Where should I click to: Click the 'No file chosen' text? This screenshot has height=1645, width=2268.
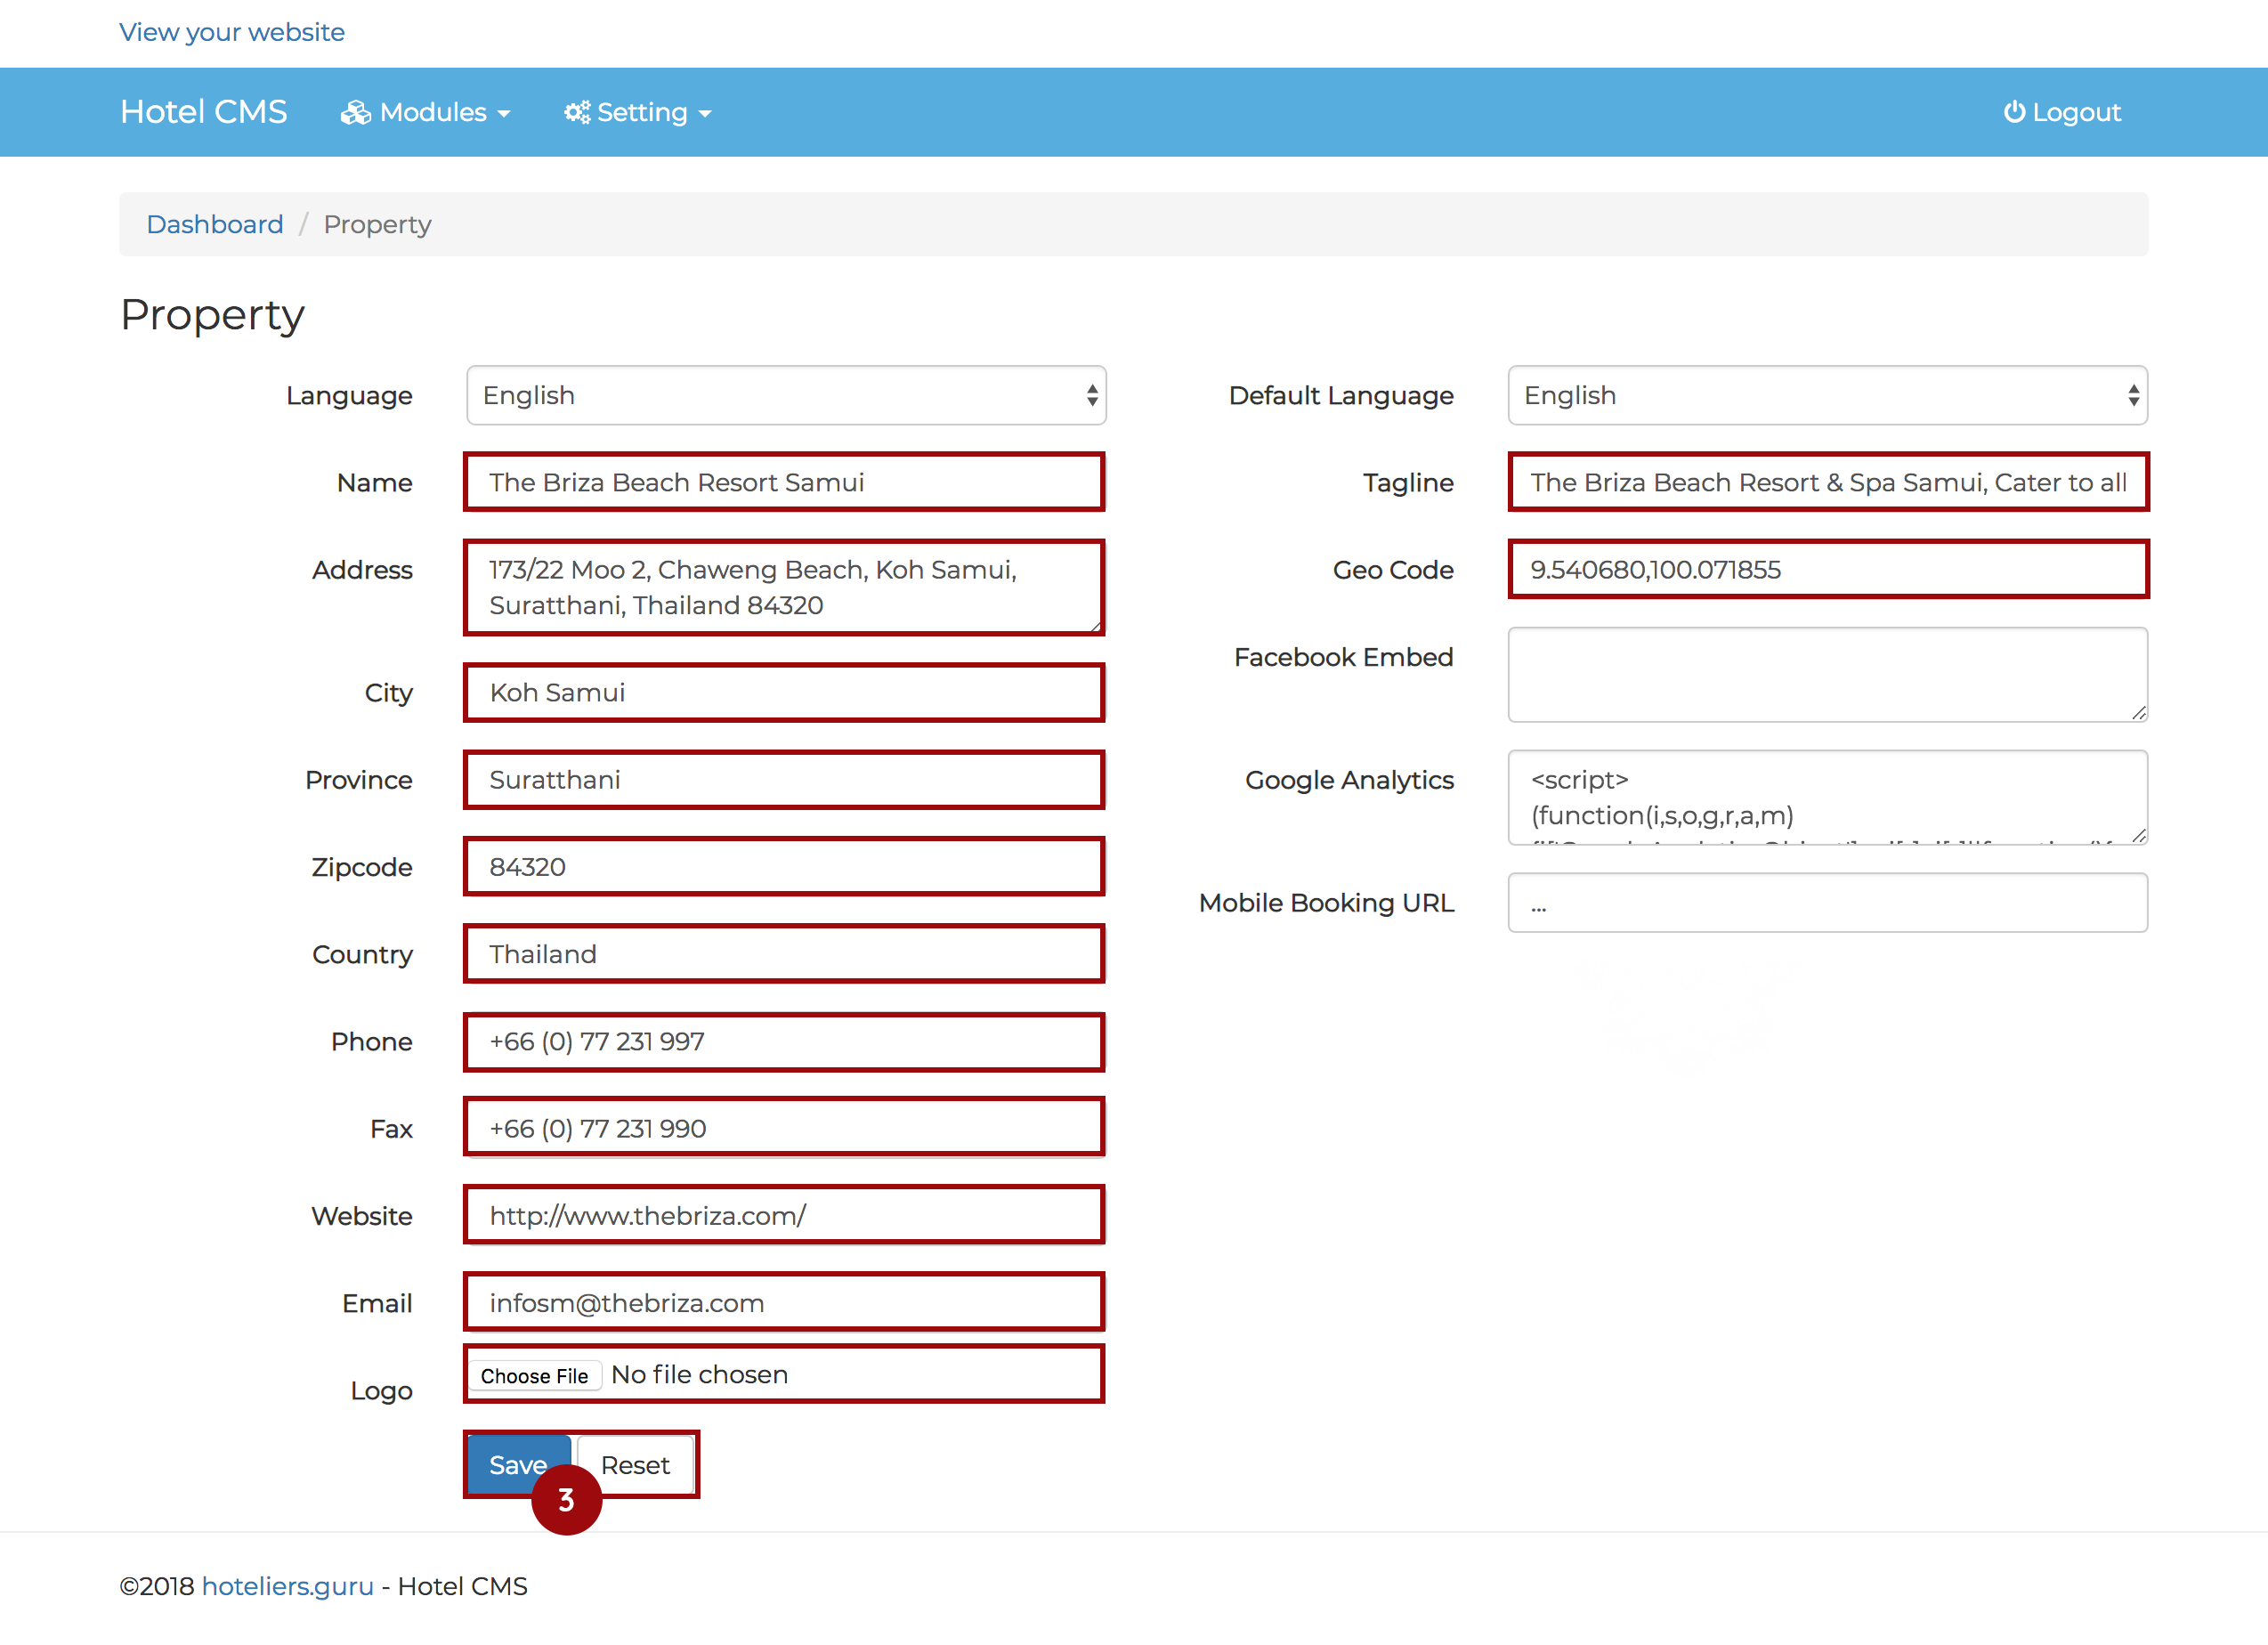point(699,1375)
